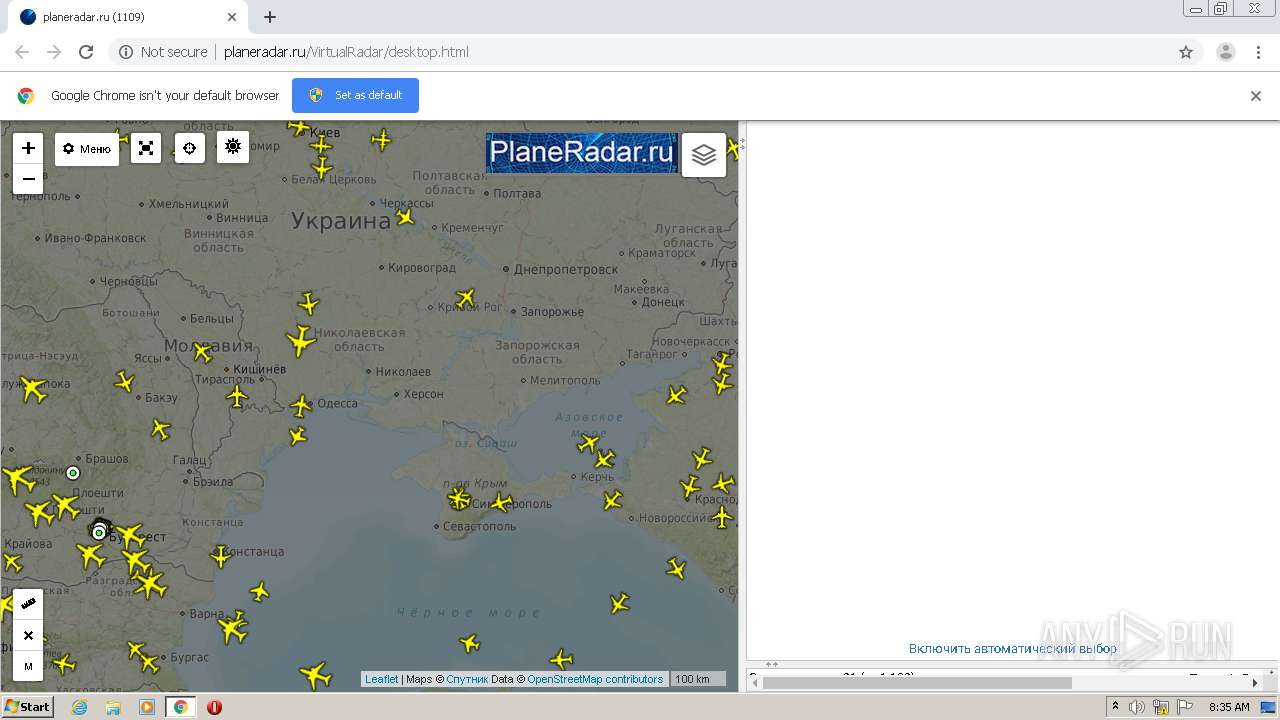The width and height of the screenshot is (1280, 720).
Task: Launch Internet Explorer from taskbar
Action: pos(79,707)
